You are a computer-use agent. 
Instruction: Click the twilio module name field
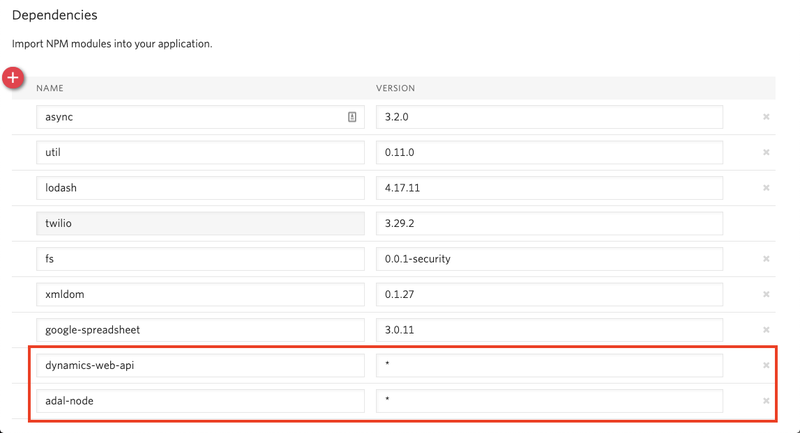coord(200,224)
